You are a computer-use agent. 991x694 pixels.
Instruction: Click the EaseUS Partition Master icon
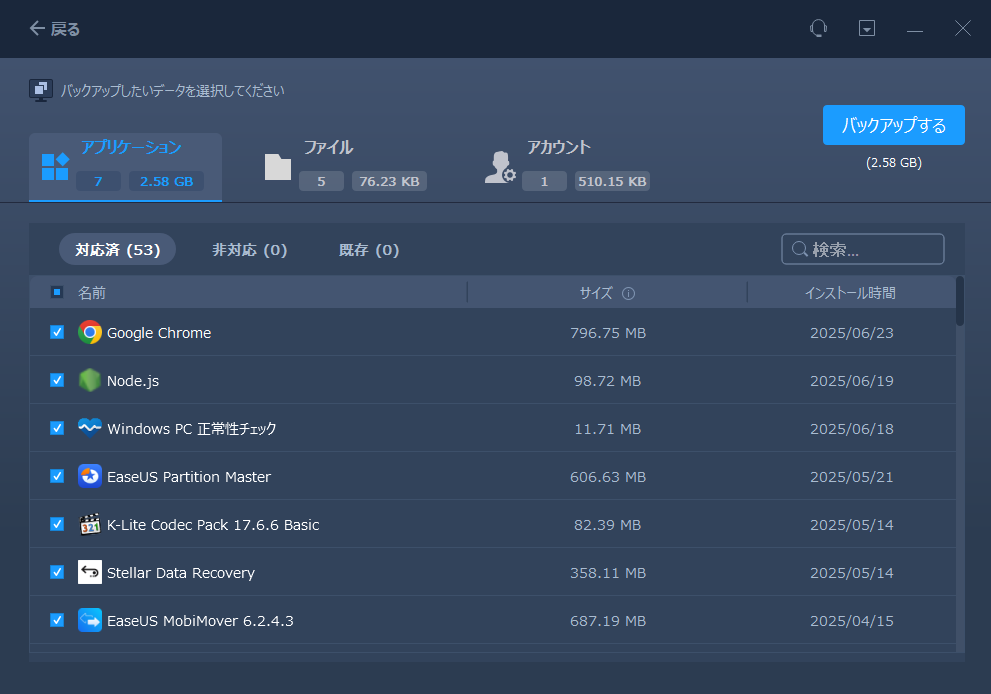[x=90, y=476]
